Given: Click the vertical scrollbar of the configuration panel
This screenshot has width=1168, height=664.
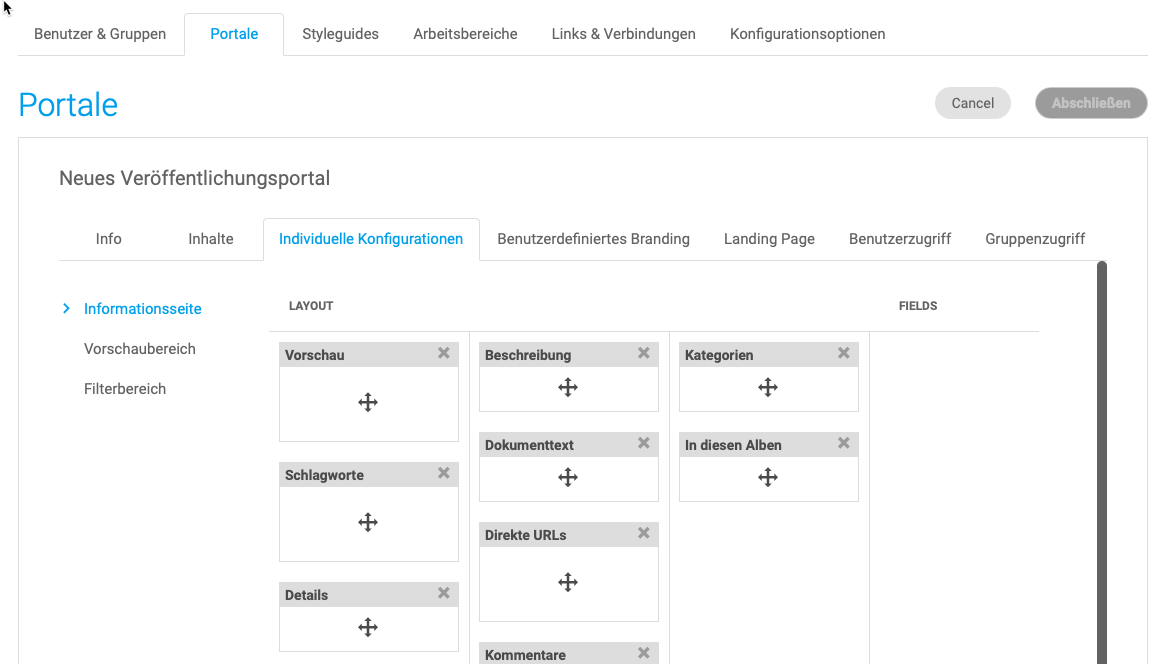Looking at the screenshot, I should click(1102, 462).
